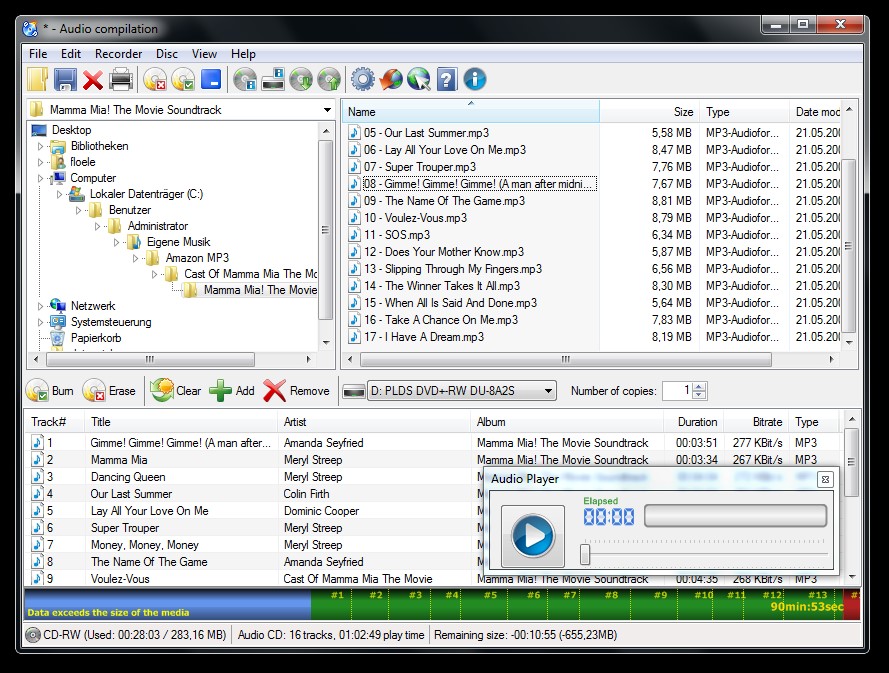Image resolution: width=889 pixels, height=673 pixels.
Task: Click the drive icon beside the recorder dropdown
Action: coord(354,391)
